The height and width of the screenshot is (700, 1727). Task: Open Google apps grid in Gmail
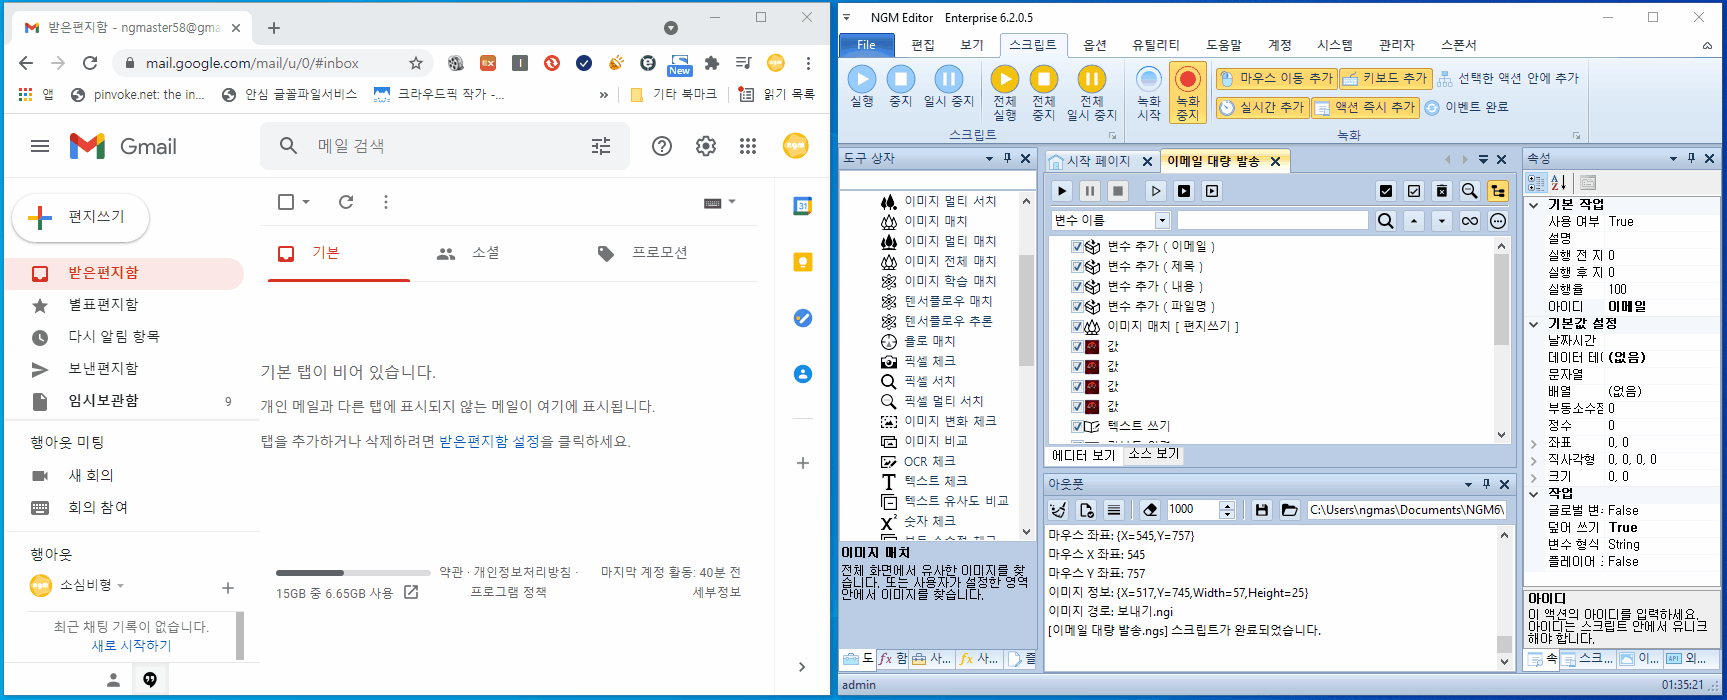[748, 146]
